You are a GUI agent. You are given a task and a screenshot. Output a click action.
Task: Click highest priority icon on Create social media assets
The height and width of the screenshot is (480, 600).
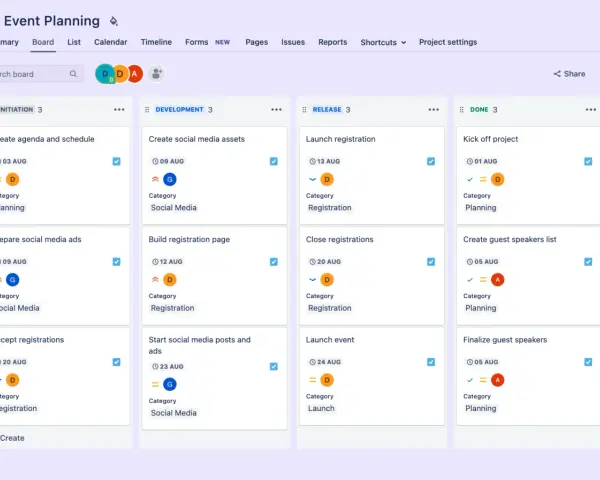click(155, 179)
